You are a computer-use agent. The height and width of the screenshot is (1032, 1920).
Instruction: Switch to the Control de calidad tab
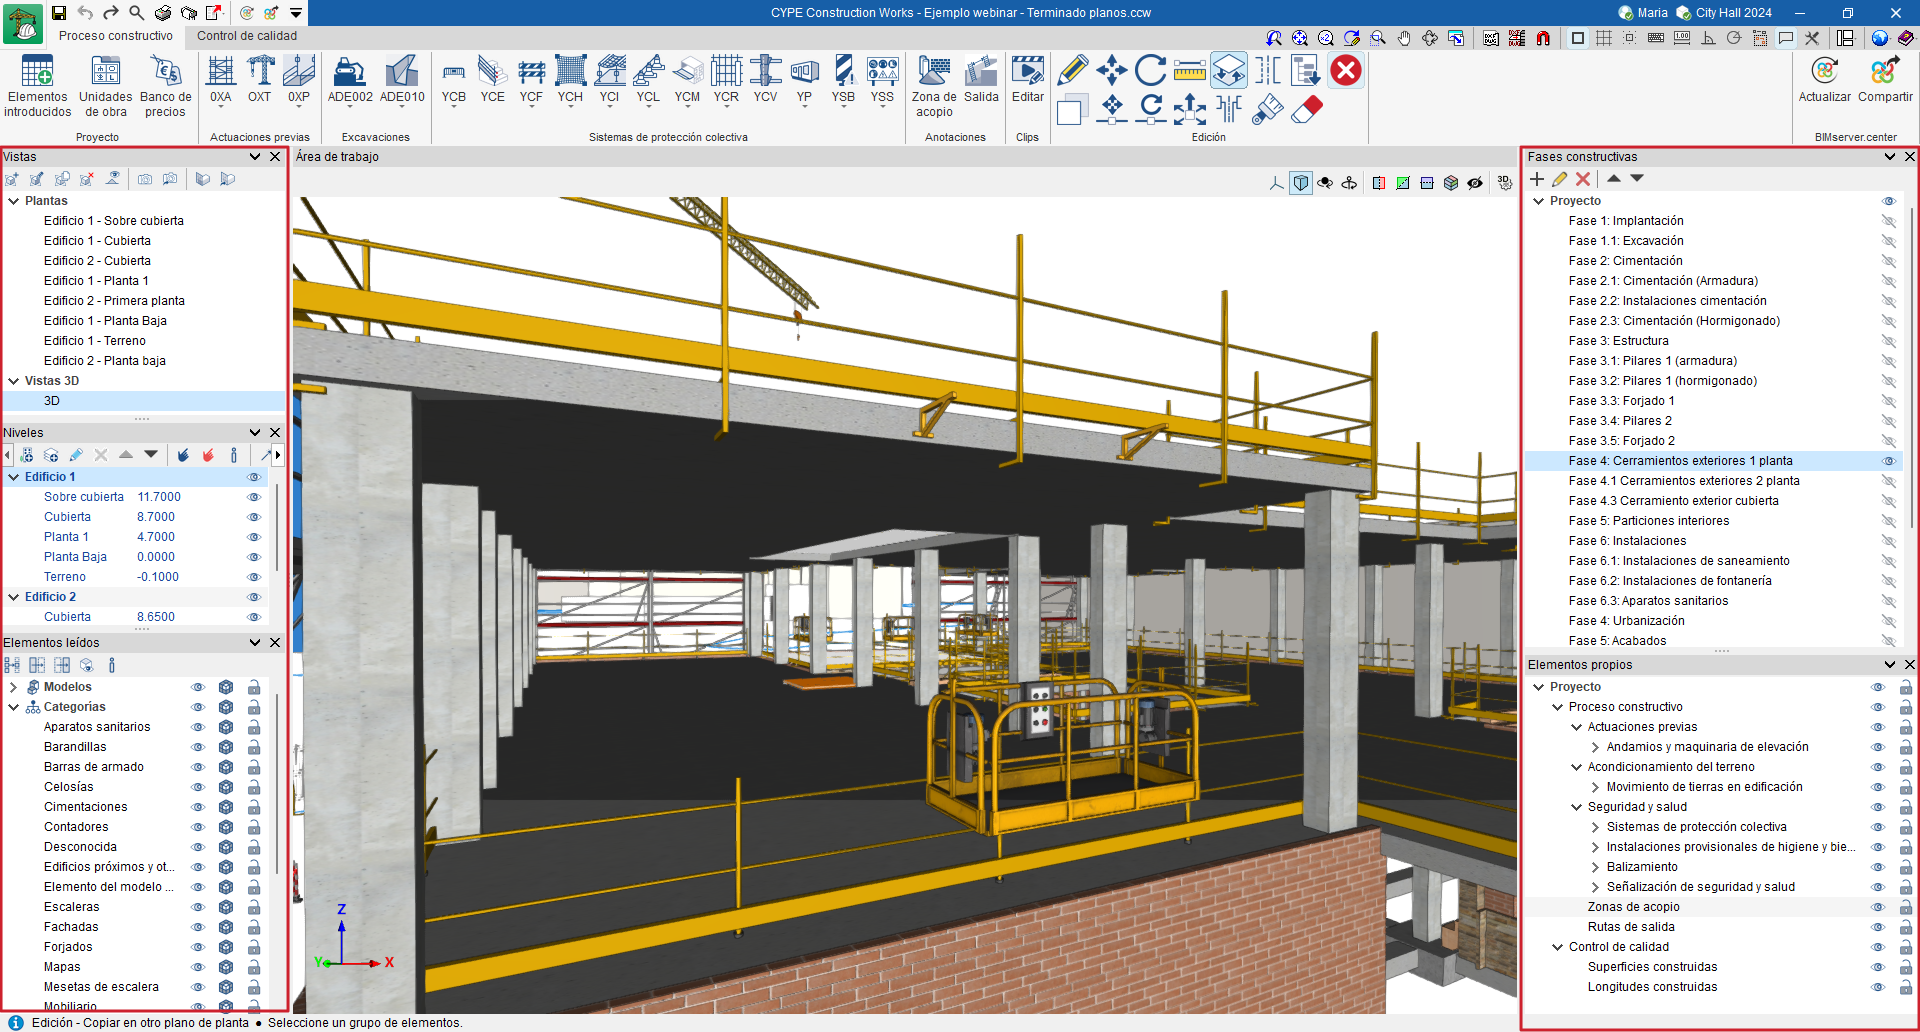click(246, 36)
